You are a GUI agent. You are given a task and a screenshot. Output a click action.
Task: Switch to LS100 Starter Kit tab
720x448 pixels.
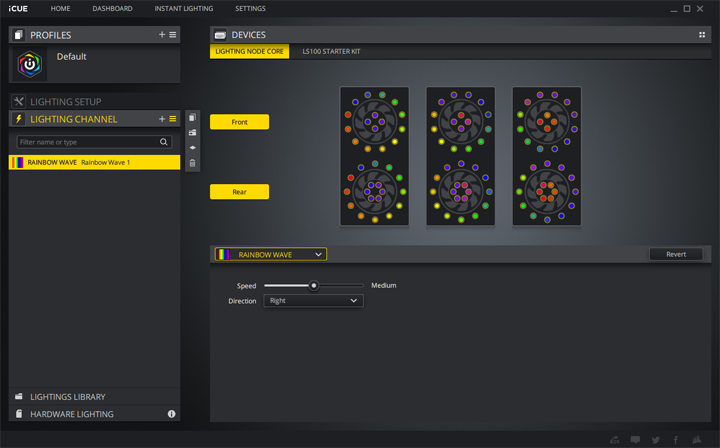point(330,52)
